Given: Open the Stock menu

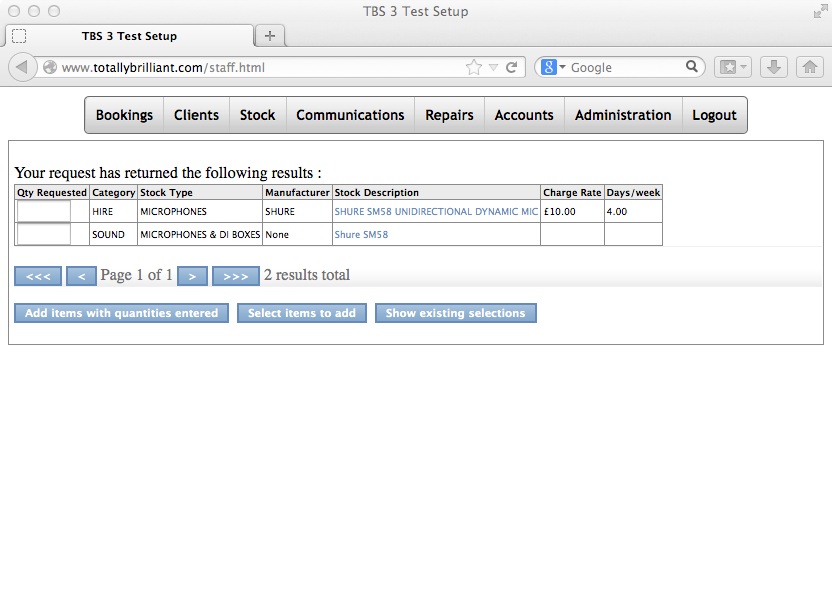Looking at the screenshot, I should click(x=257, y=115).
